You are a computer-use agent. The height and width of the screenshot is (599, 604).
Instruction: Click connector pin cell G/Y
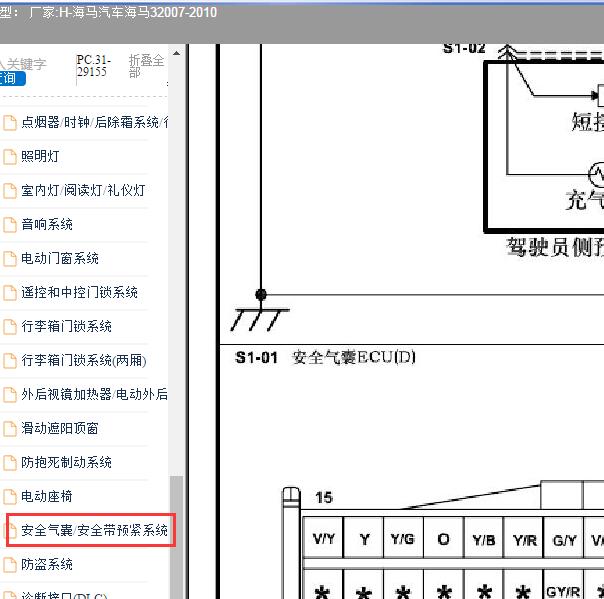[564, 539]
